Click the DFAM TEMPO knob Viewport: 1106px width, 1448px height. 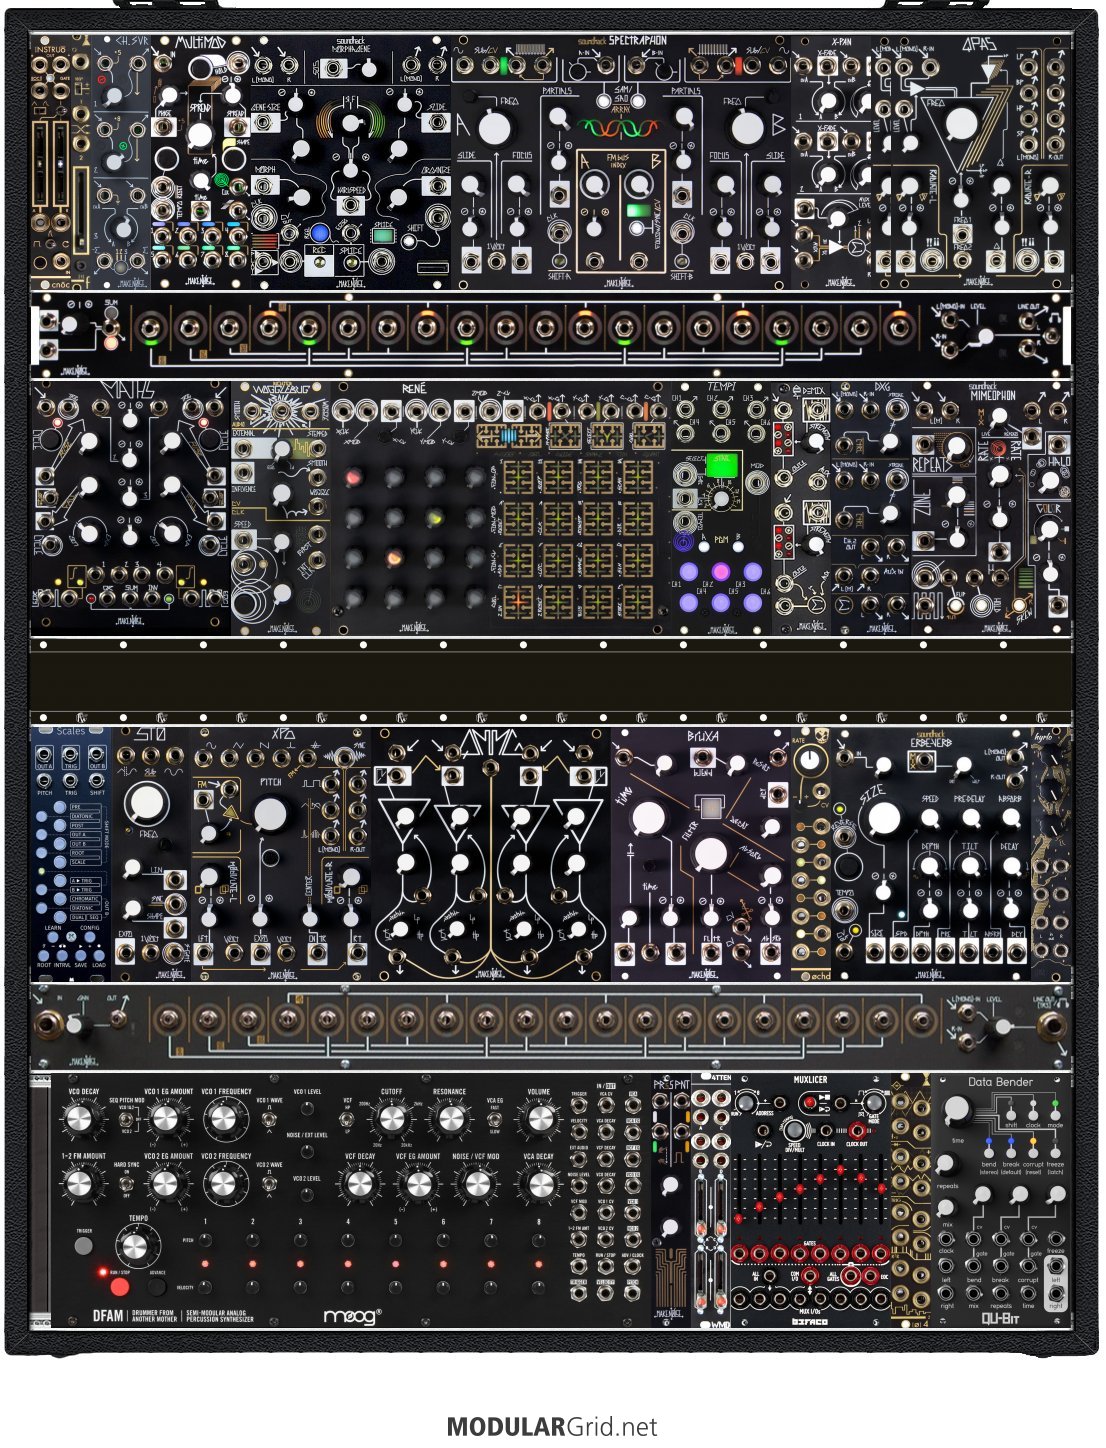click(136, 1246)
